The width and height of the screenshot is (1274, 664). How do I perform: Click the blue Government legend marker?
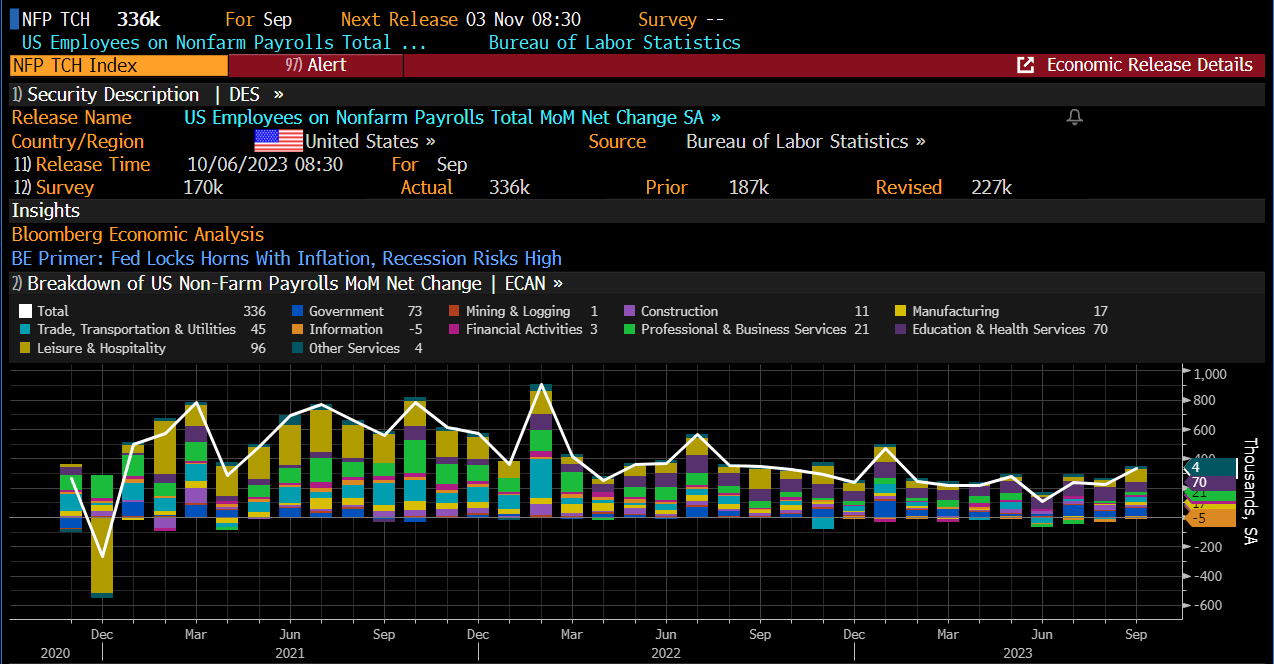tap(297, 311)
